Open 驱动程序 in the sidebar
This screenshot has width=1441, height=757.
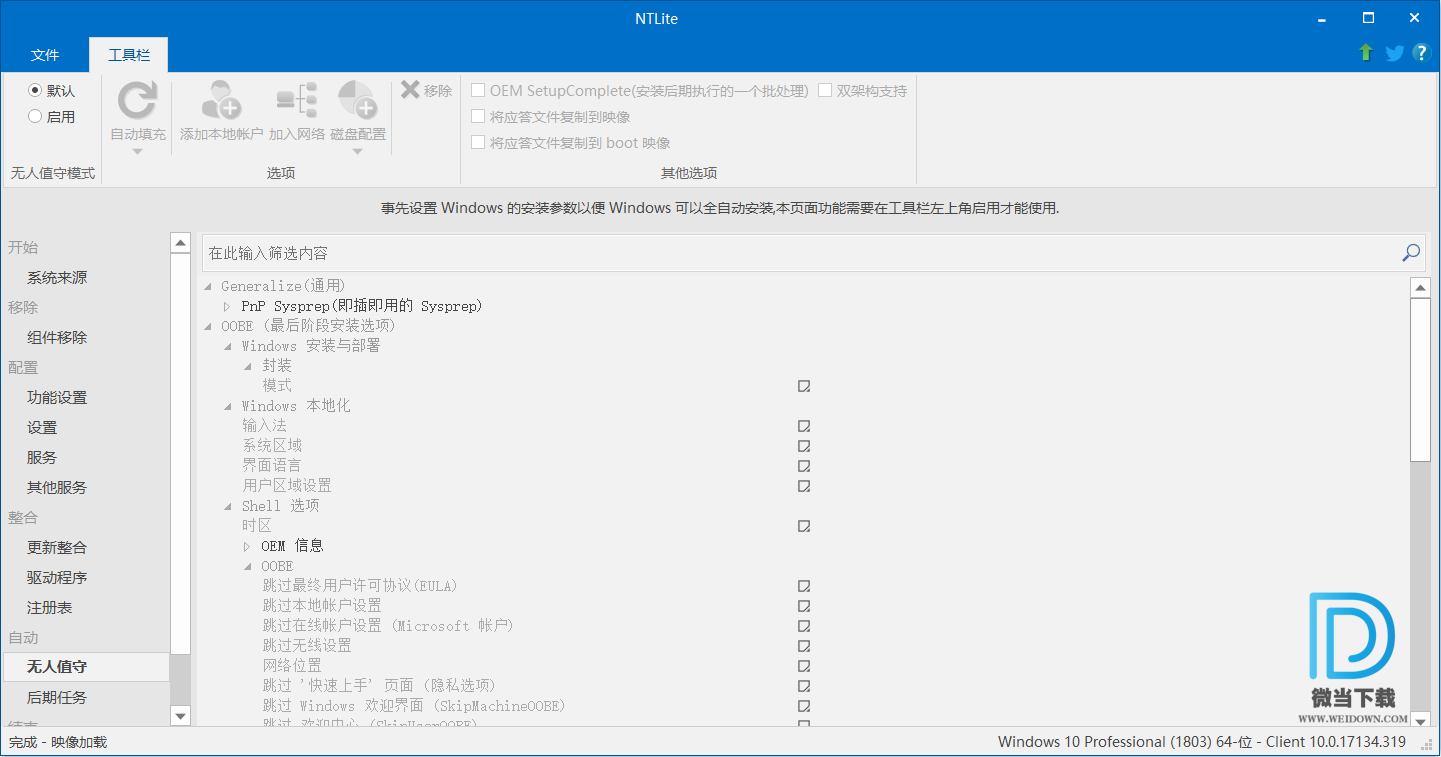[x=57, y=577]
